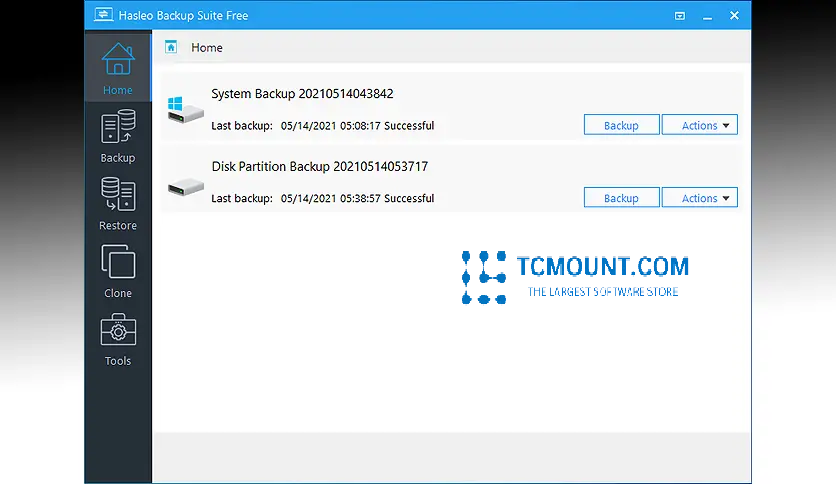Viewport: 836px width, 484px height.
Task: Open the Clone tool in the sidebar
Action: (x=117, y=272)
